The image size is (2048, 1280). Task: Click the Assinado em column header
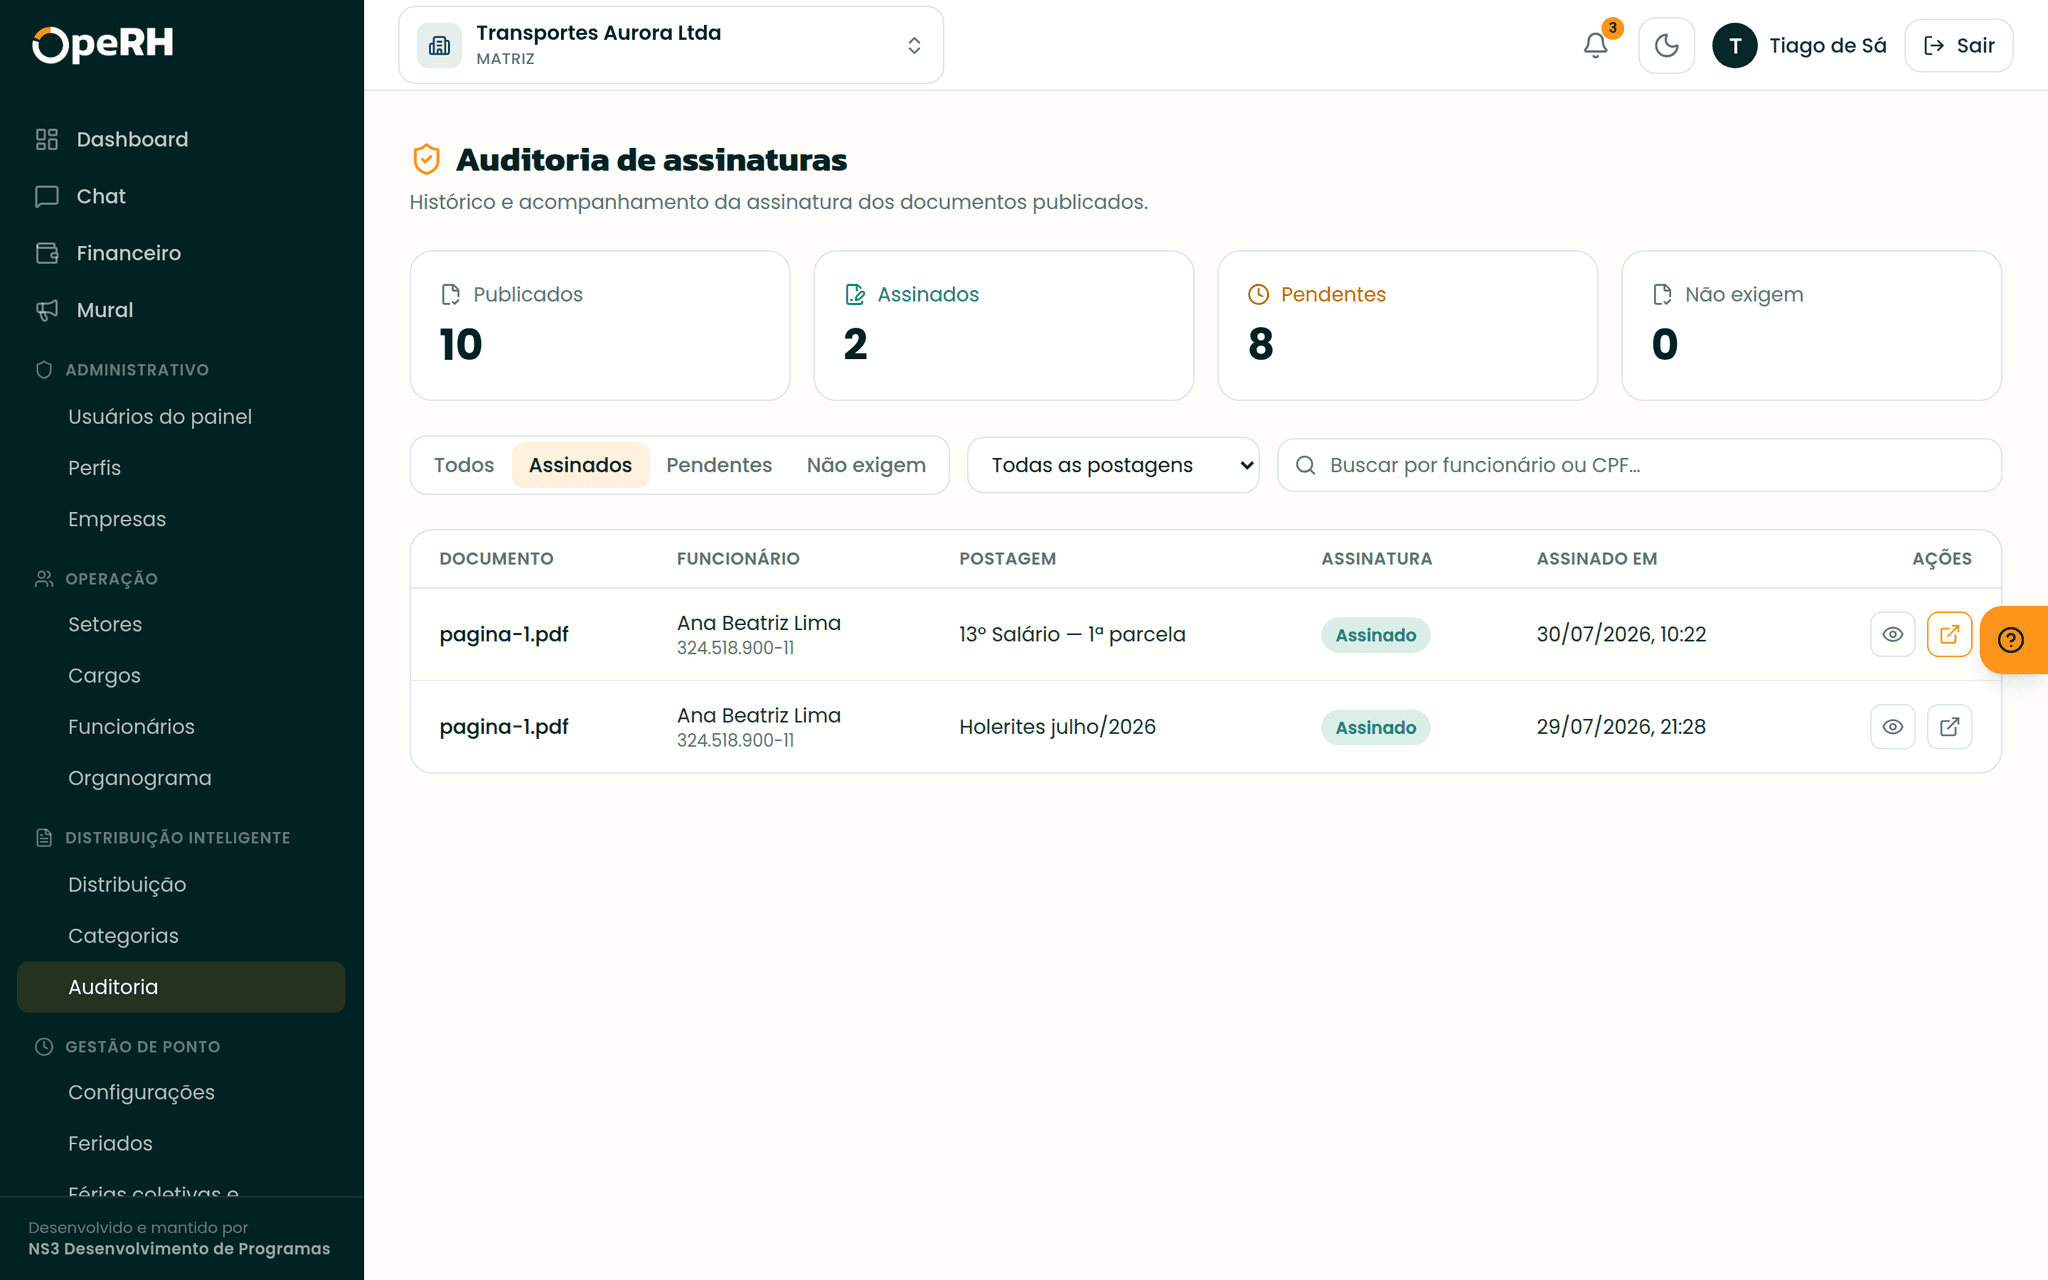tap(1596, 559)
